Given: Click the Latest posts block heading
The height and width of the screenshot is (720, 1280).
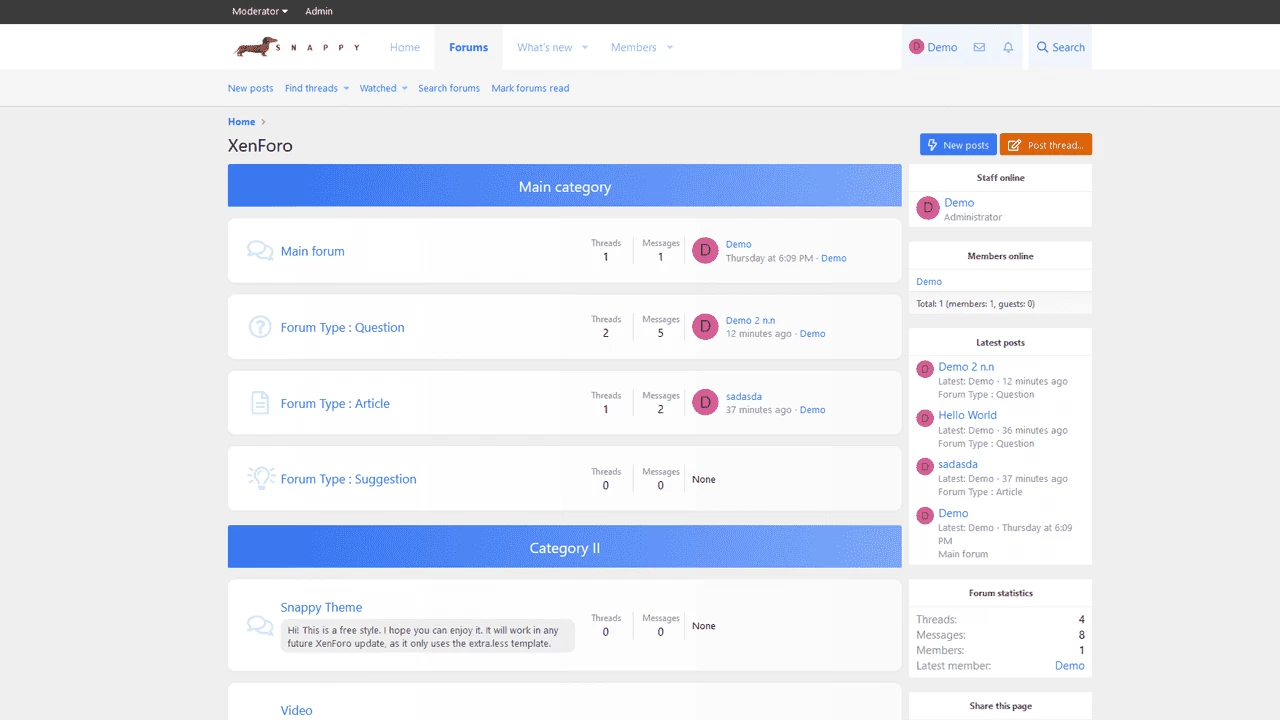Looking at the screenshot, I should coord(1000,342).
